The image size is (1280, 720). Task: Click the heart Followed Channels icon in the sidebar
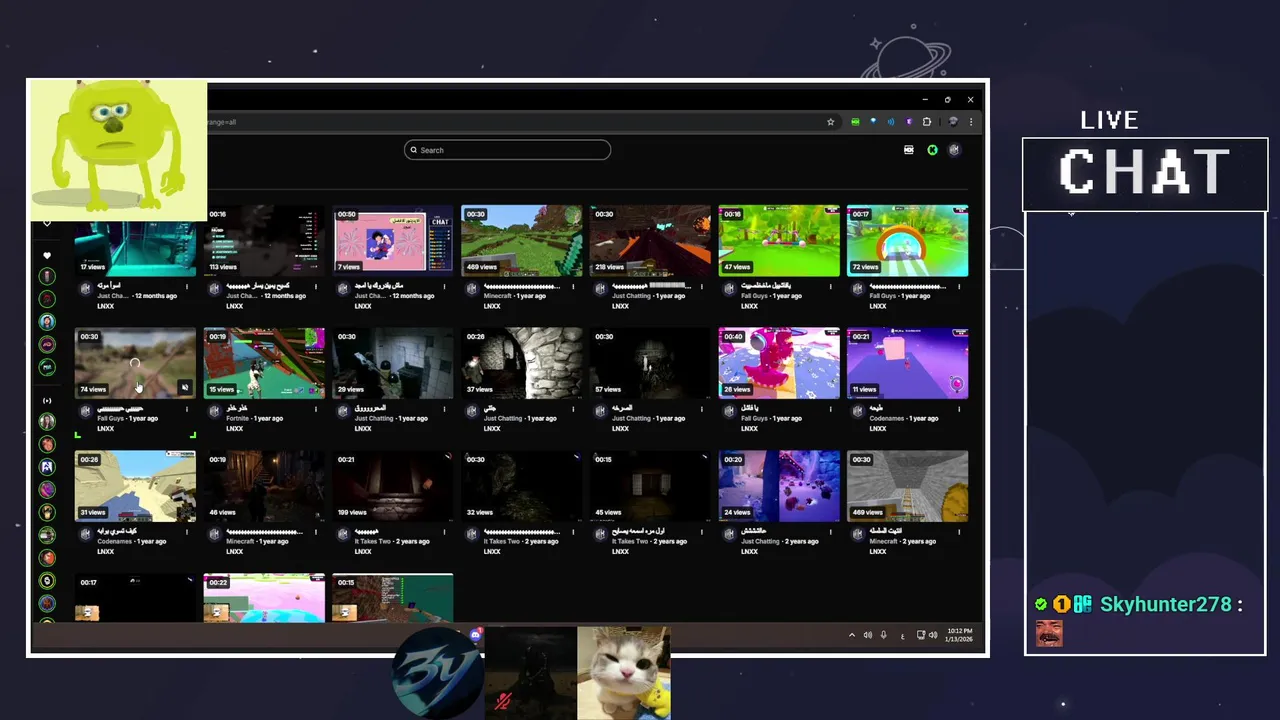pos(47,256)
